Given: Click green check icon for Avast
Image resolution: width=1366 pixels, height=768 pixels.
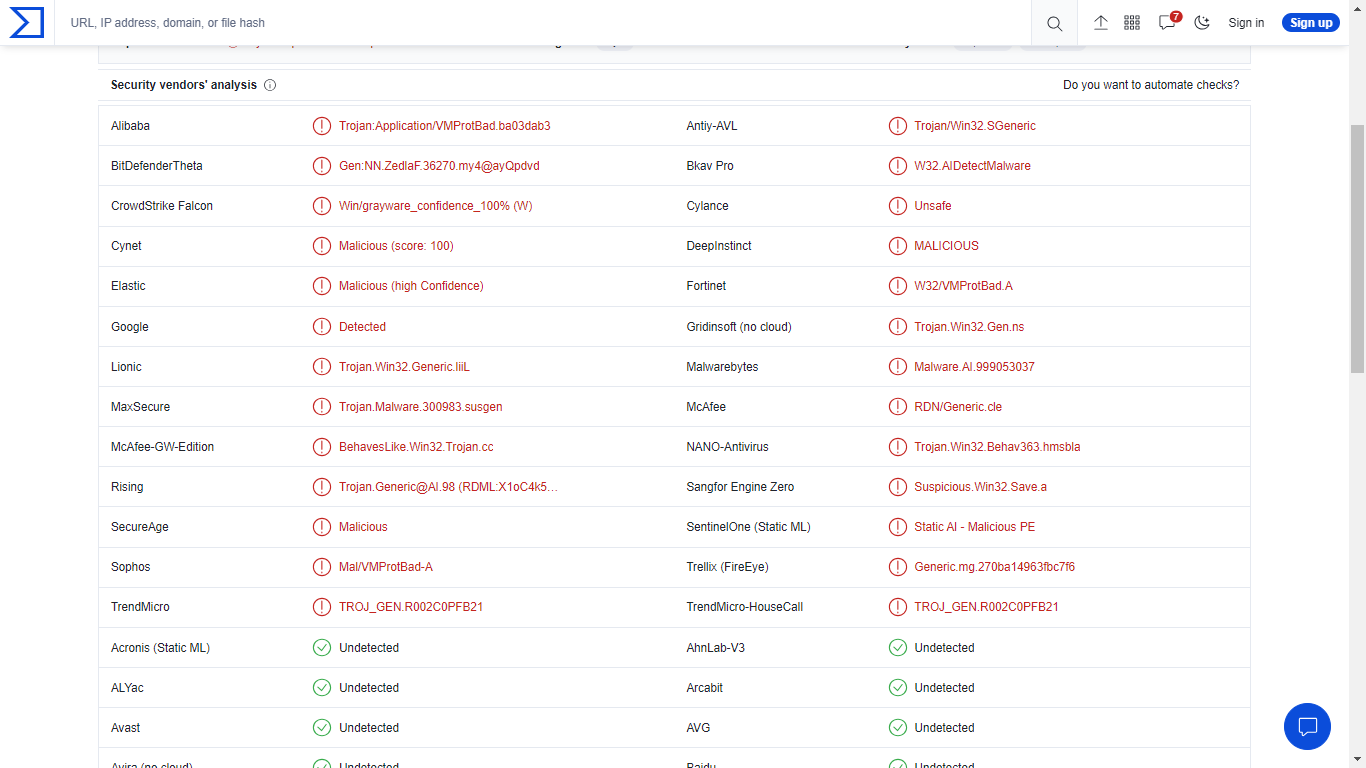Looking at the screenshot, I should [x=322, y=728].
